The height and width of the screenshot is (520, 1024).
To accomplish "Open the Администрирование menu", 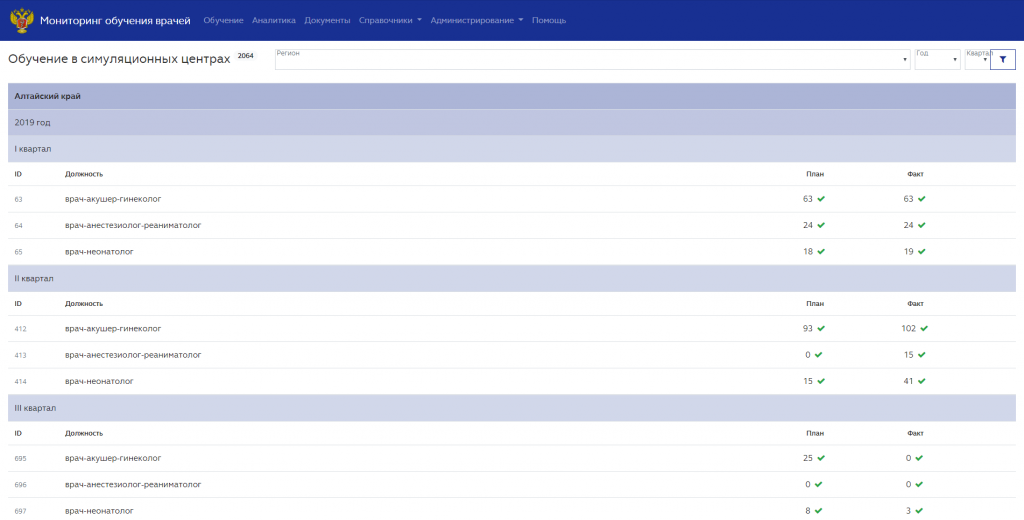I will coord(477,20).
